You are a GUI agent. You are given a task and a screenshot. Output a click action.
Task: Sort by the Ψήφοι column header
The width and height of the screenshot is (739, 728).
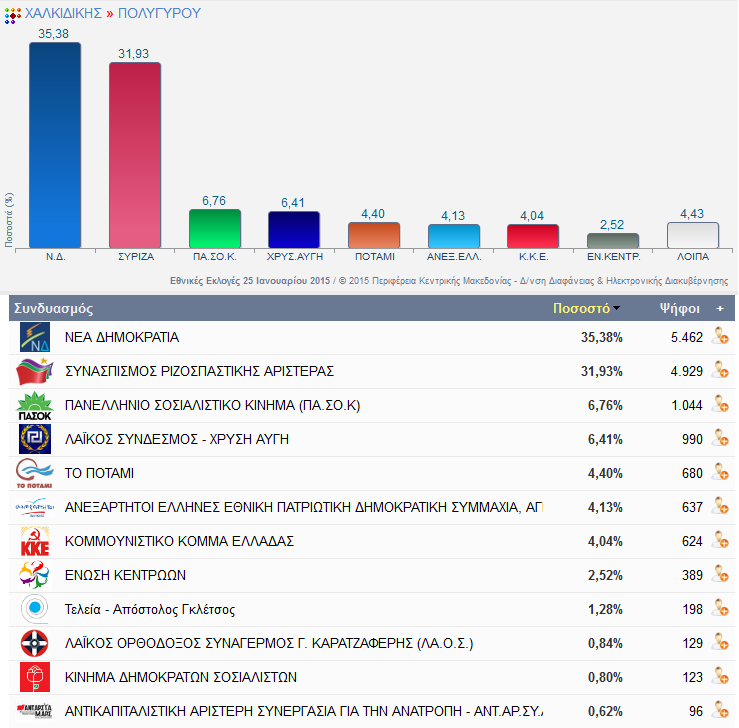(680, 309)
